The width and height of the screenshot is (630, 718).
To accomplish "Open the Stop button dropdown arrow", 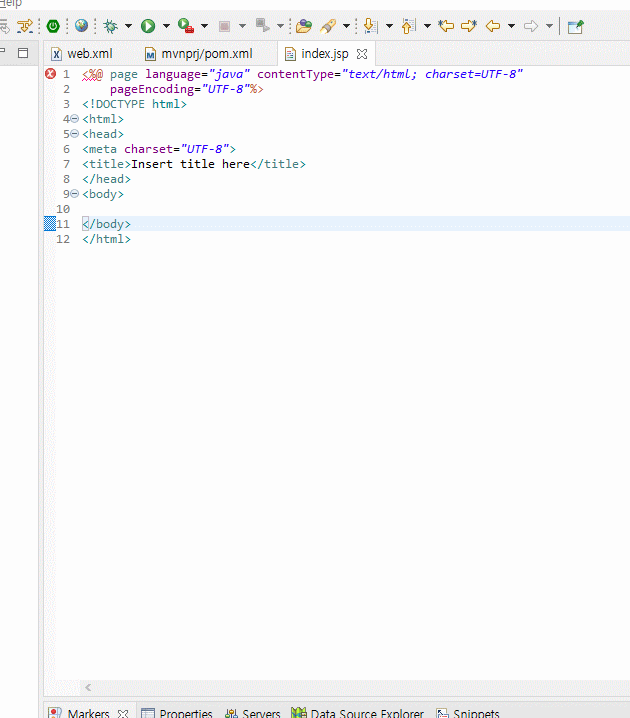I will click(x=242, y=26).
